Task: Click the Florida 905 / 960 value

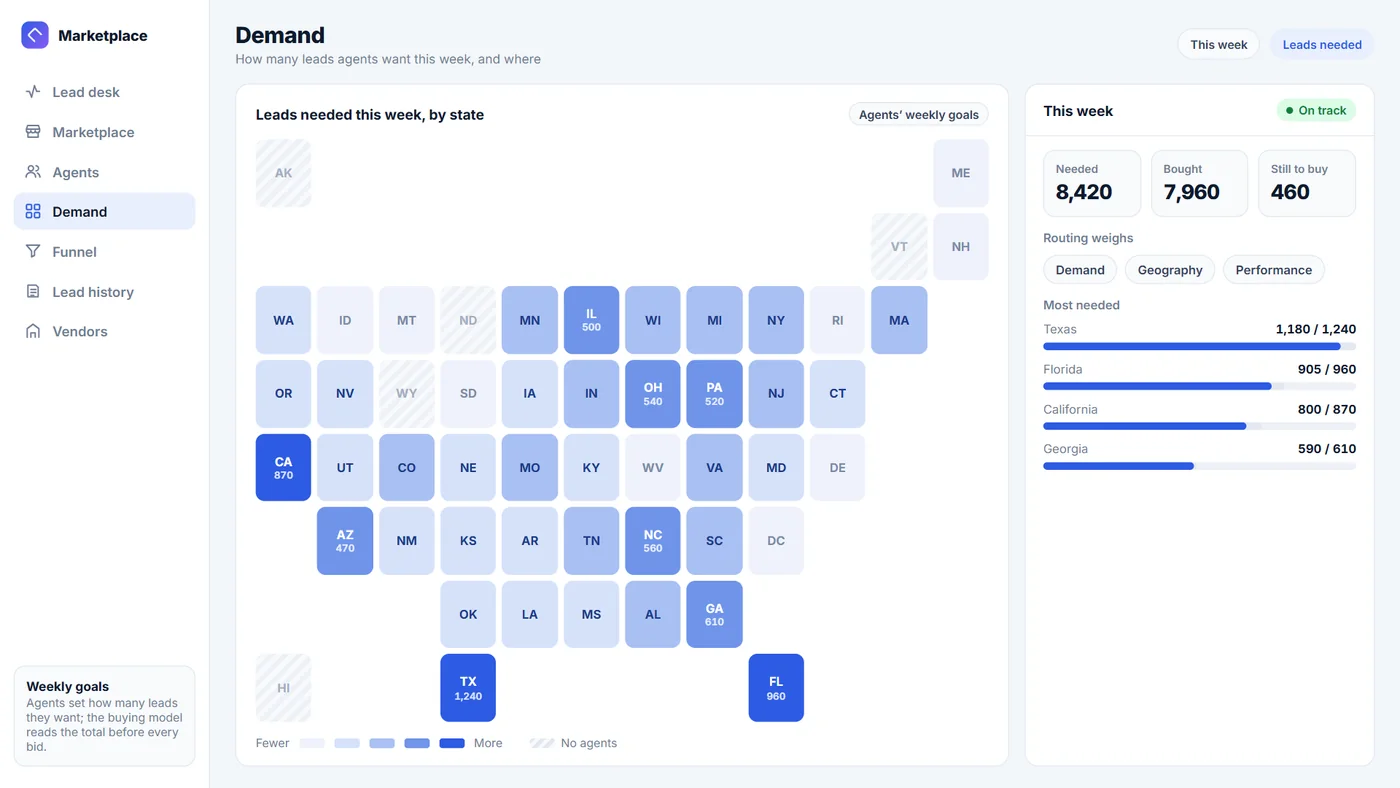Action: pos(1326,369)
